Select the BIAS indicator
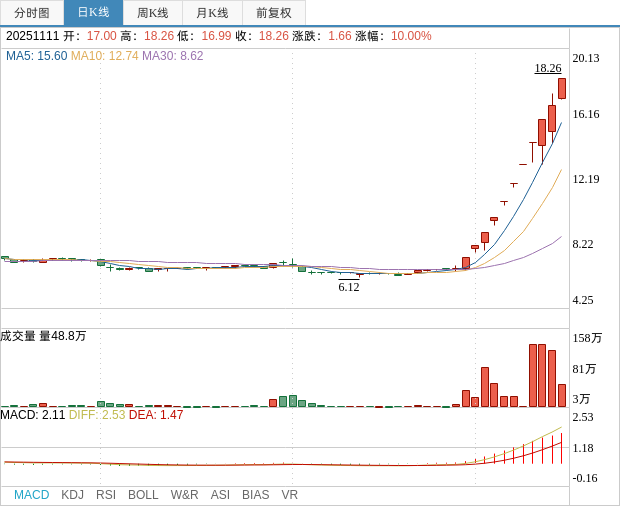The image size is (620, 506). [x=255, y=495]
